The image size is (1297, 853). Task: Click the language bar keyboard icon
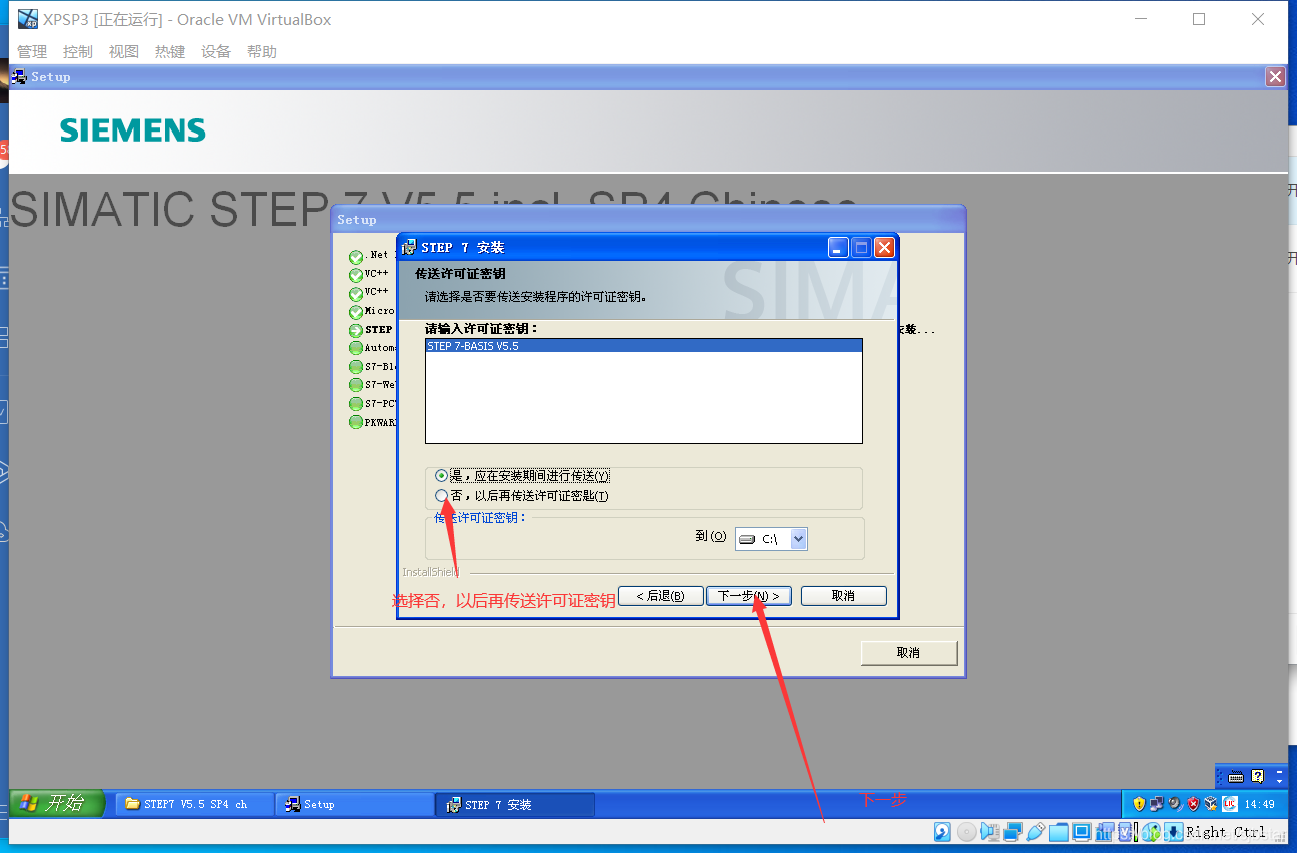tap(1236, 776)
